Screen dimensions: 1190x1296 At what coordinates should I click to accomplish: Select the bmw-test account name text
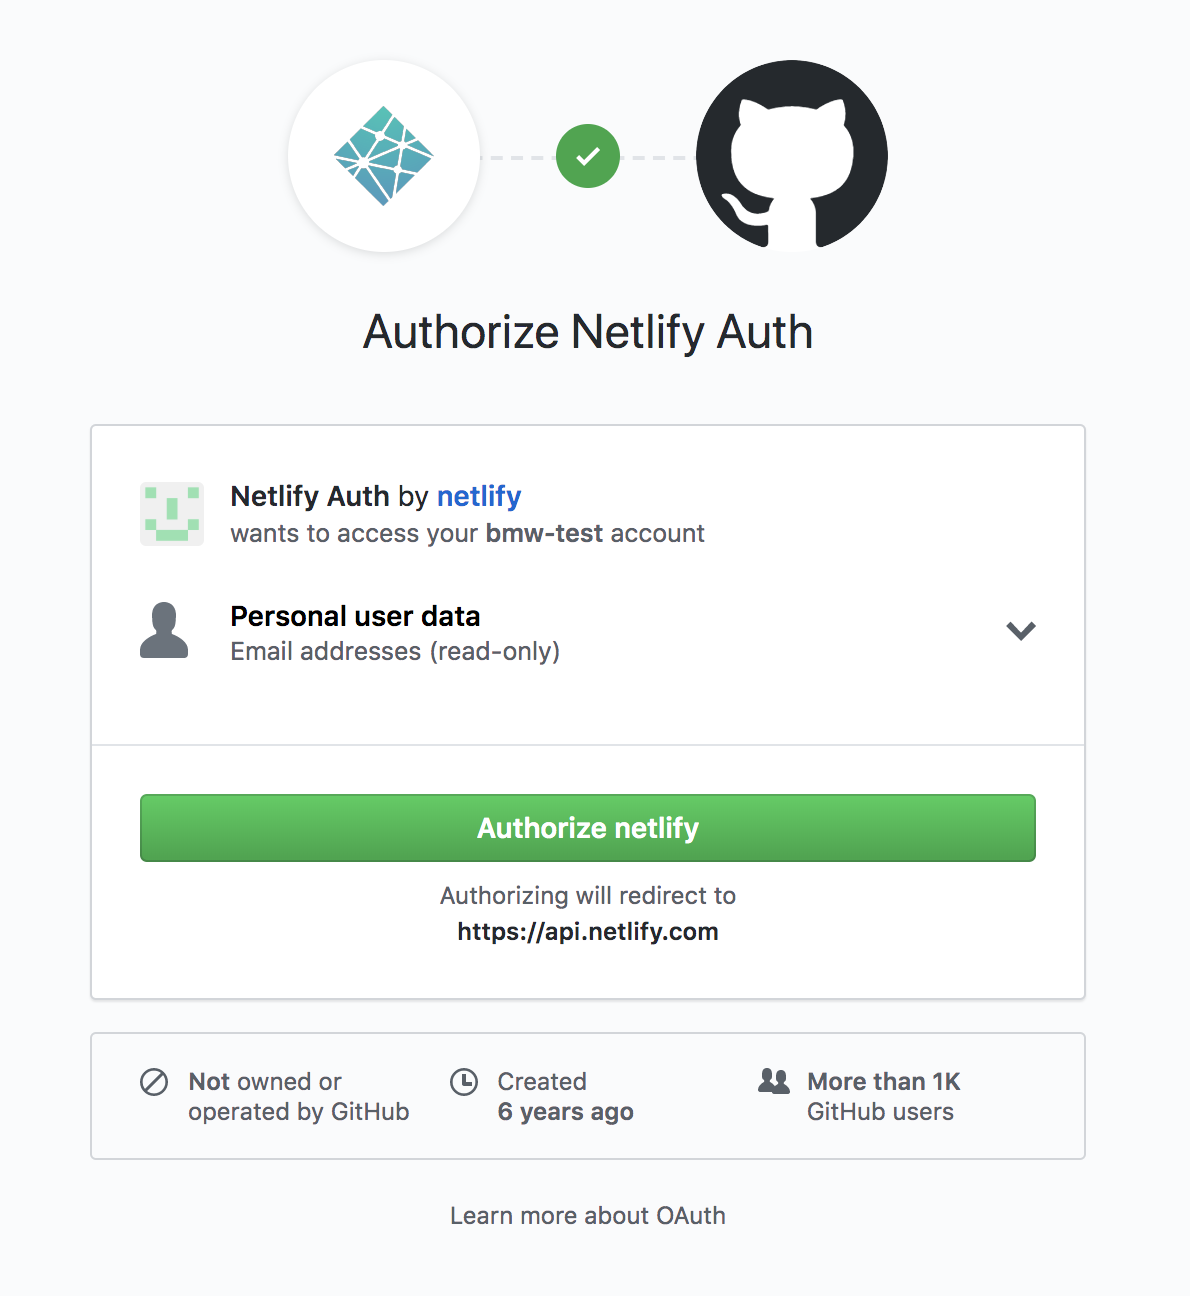543,533
